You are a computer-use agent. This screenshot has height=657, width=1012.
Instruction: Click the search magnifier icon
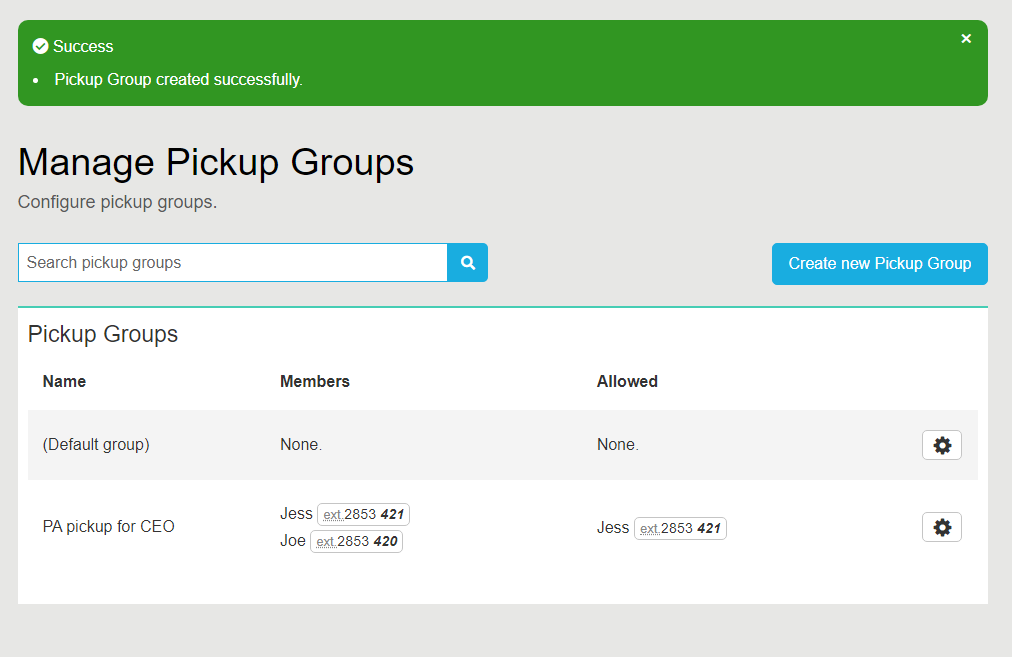pos(466,262)
